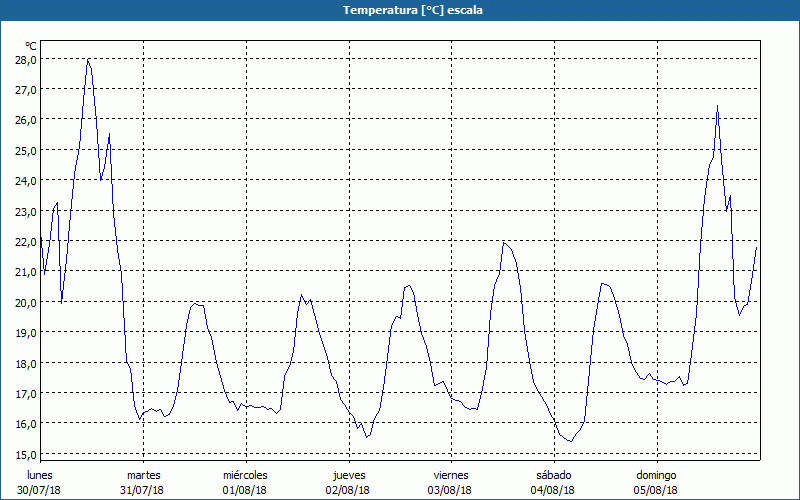The height and width of the screenshot is (500, 800).
Task: Click the date 30/07/18
Action: [39, 490]
